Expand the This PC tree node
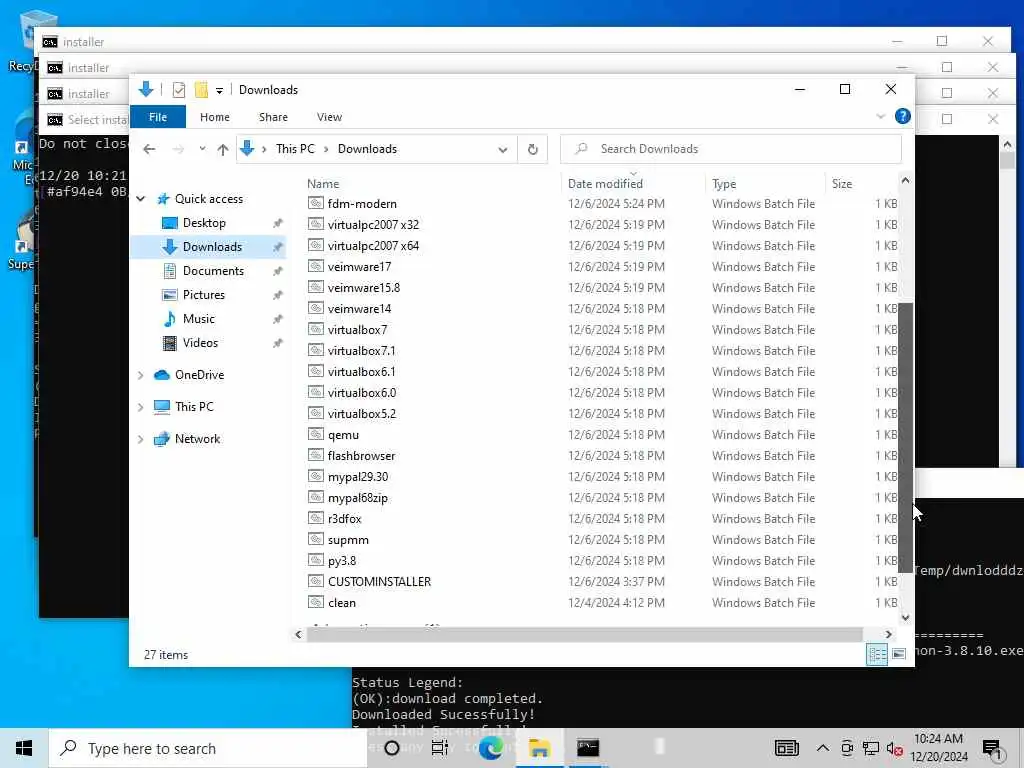The width and height of the screenshot is (1024, 768). (140, 407)
